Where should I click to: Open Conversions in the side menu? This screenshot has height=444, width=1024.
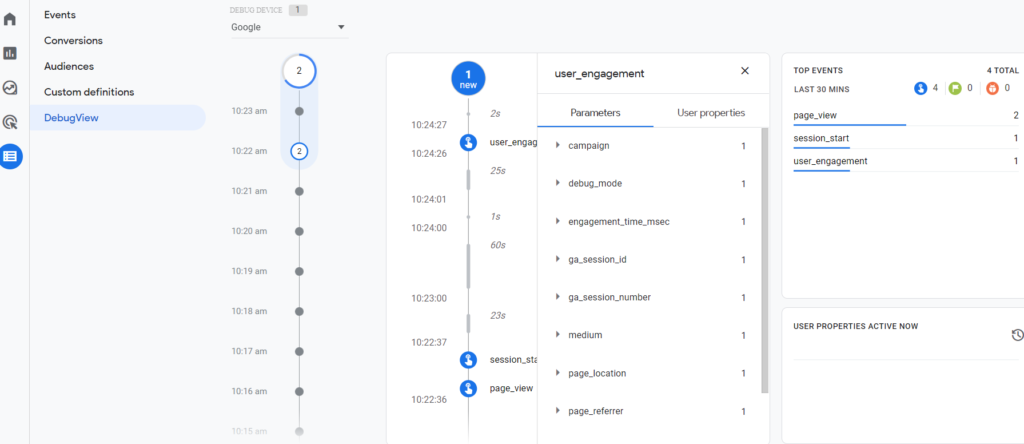pos(73,41)
